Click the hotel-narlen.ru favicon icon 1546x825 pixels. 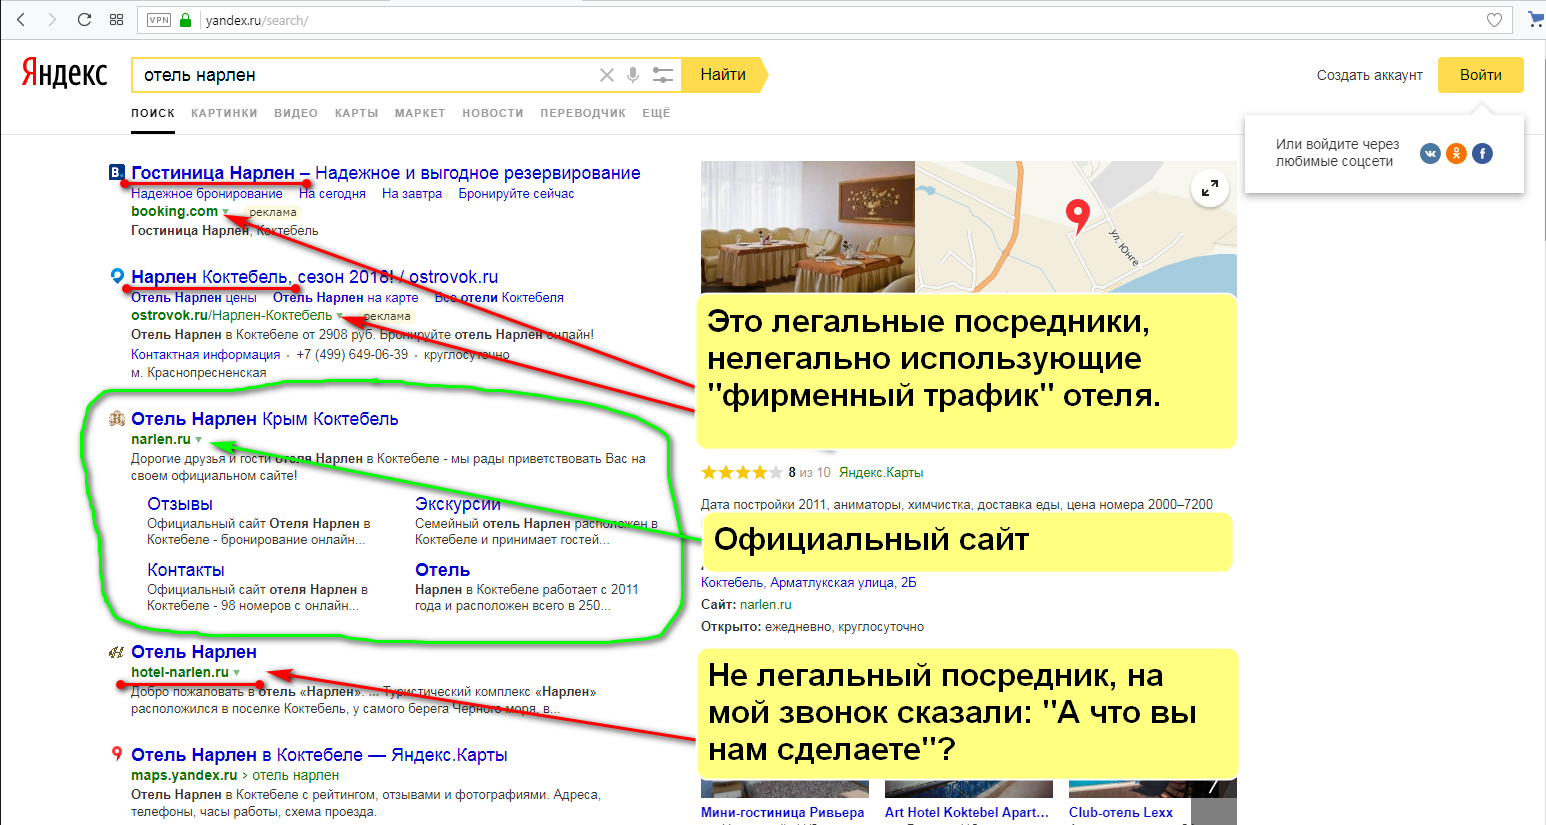tap(116, 652)
